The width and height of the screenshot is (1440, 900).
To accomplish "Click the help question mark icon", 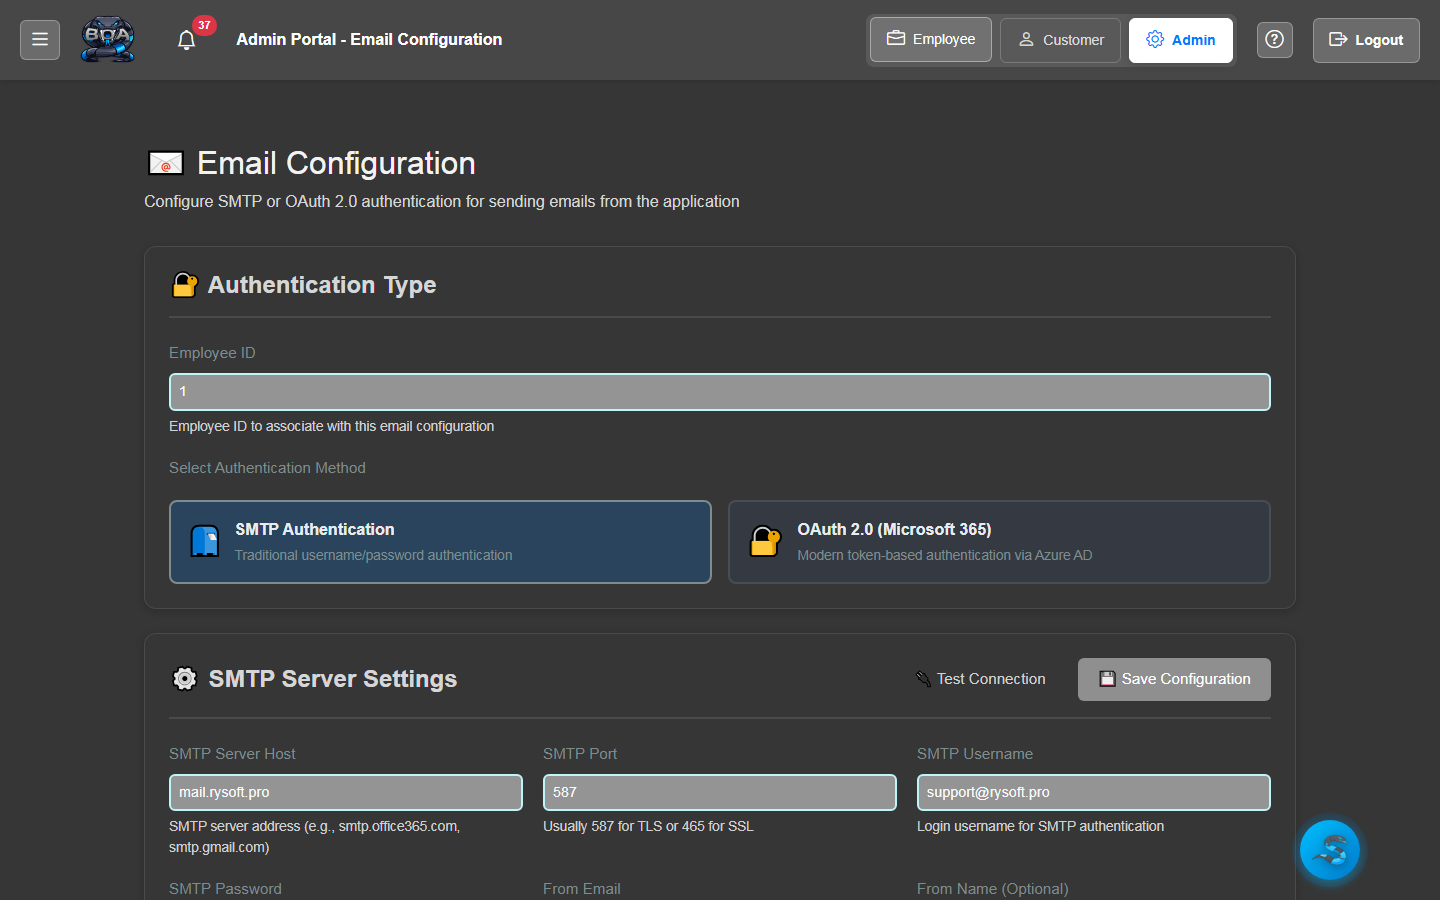I will (1274, 40).
